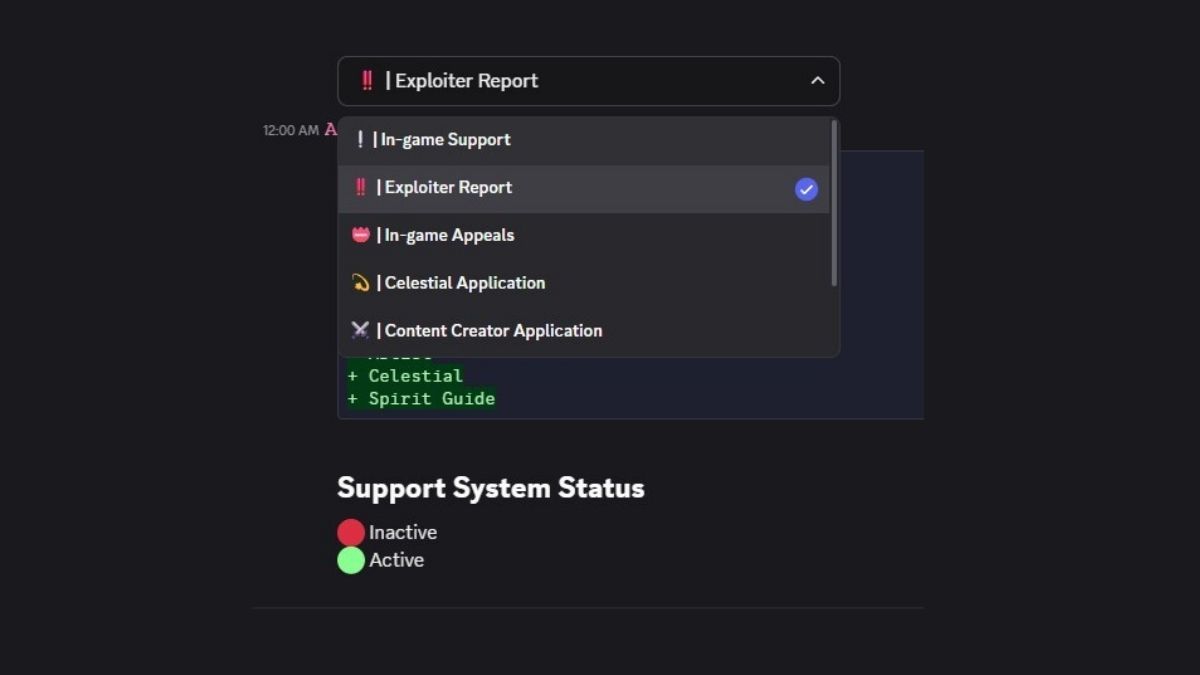
Task: Click the pink author name beside the timestamp
Action: click(x=330, y=129)
